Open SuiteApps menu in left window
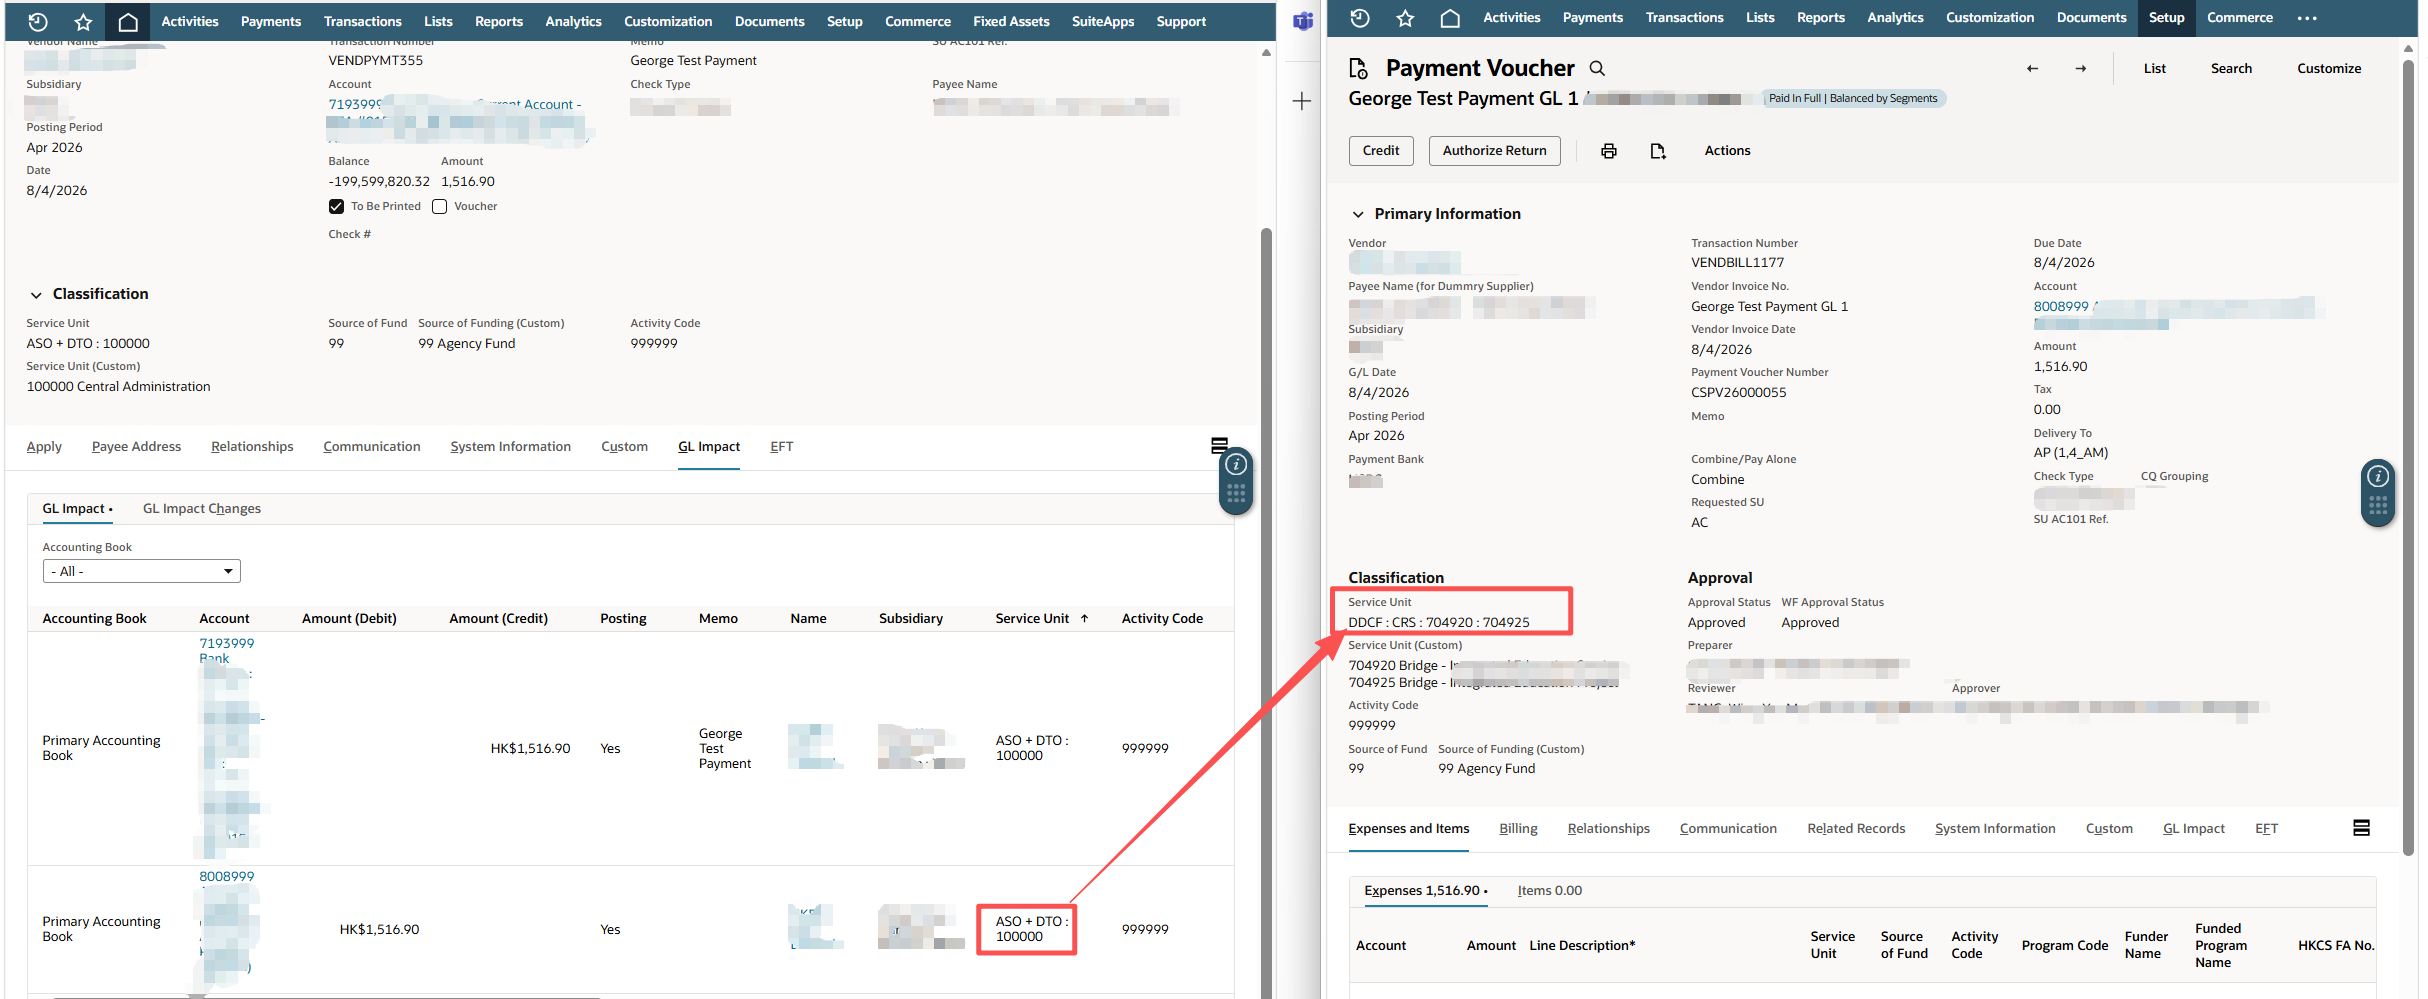This screenshot has height=999, width=2428. [x=1103, y=21]
